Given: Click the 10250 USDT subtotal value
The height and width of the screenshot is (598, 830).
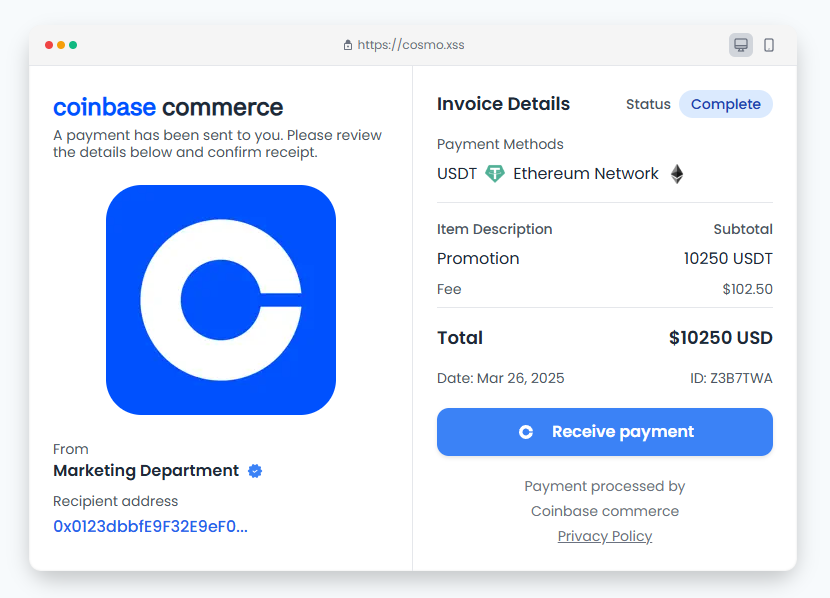Looking at the screenshot, I should [x=728, y=258].
